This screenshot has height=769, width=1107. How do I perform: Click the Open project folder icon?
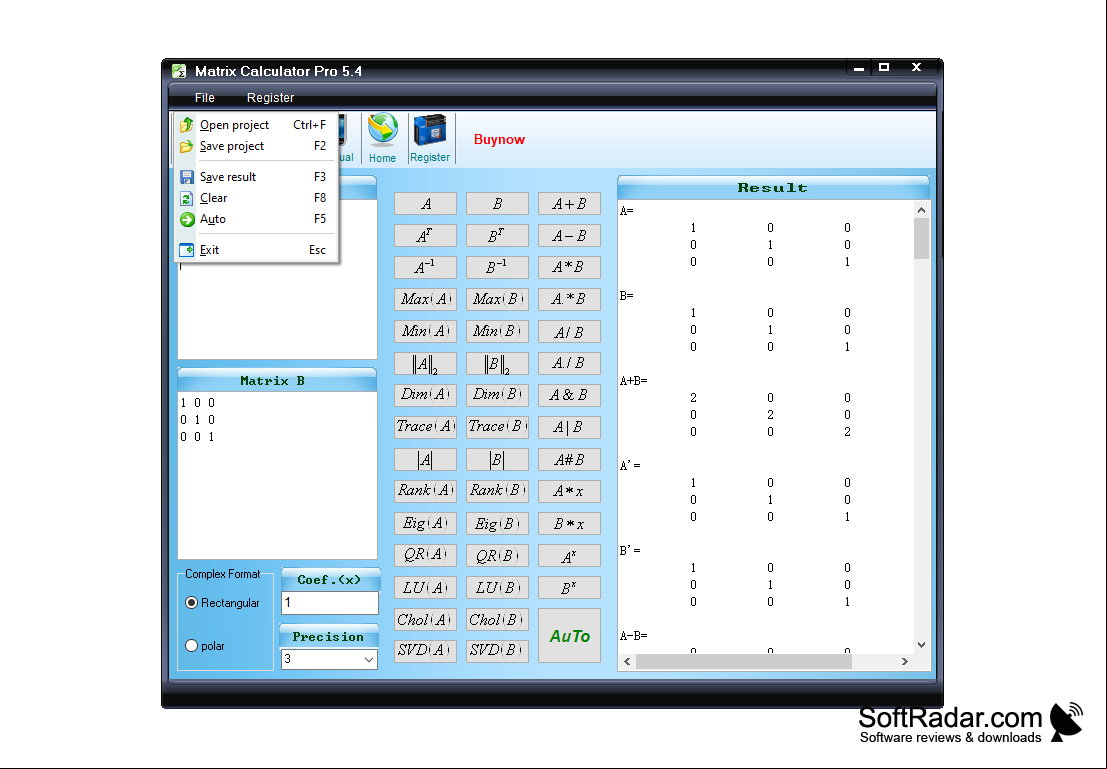click(186, 125)
